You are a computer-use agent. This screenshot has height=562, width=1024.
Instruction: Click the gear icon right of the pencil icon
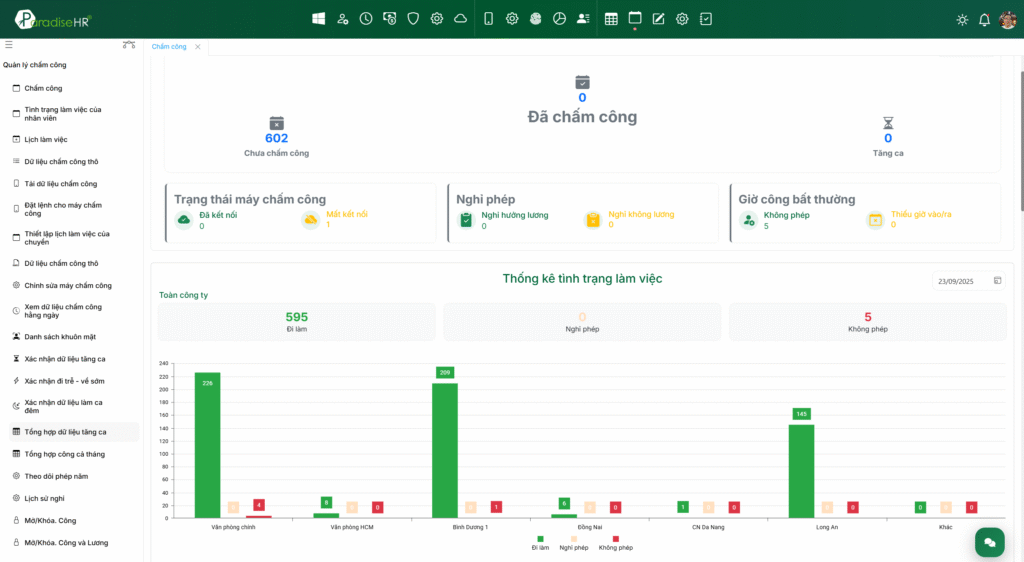(682, 19)
